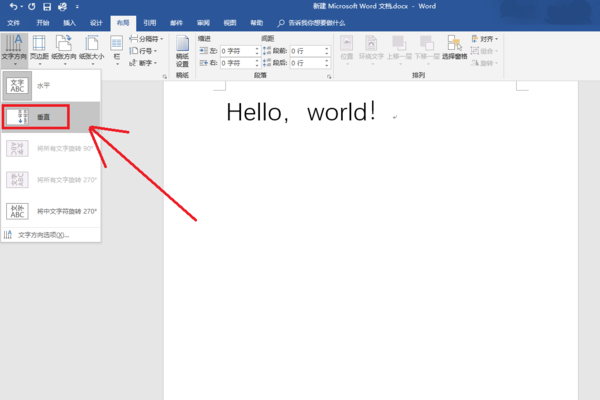This screenshot has height=400, width=600.
Task: Click the 选择窗格 (Selection Pane) icon
Action: [x=455, y=50]
